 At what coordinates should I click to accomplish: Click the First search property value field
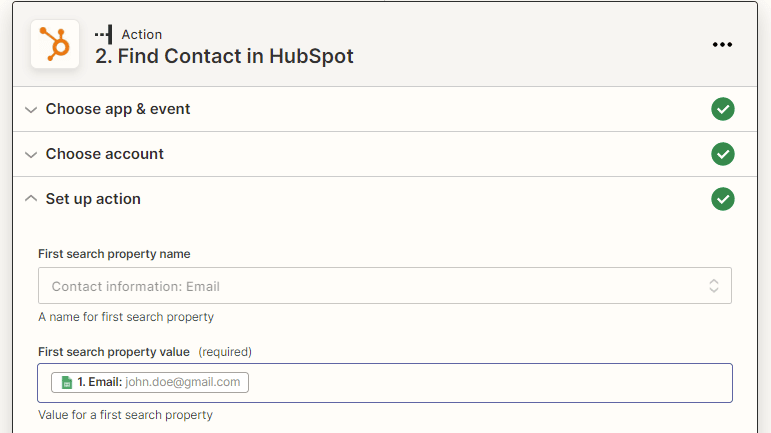[385, 383]
